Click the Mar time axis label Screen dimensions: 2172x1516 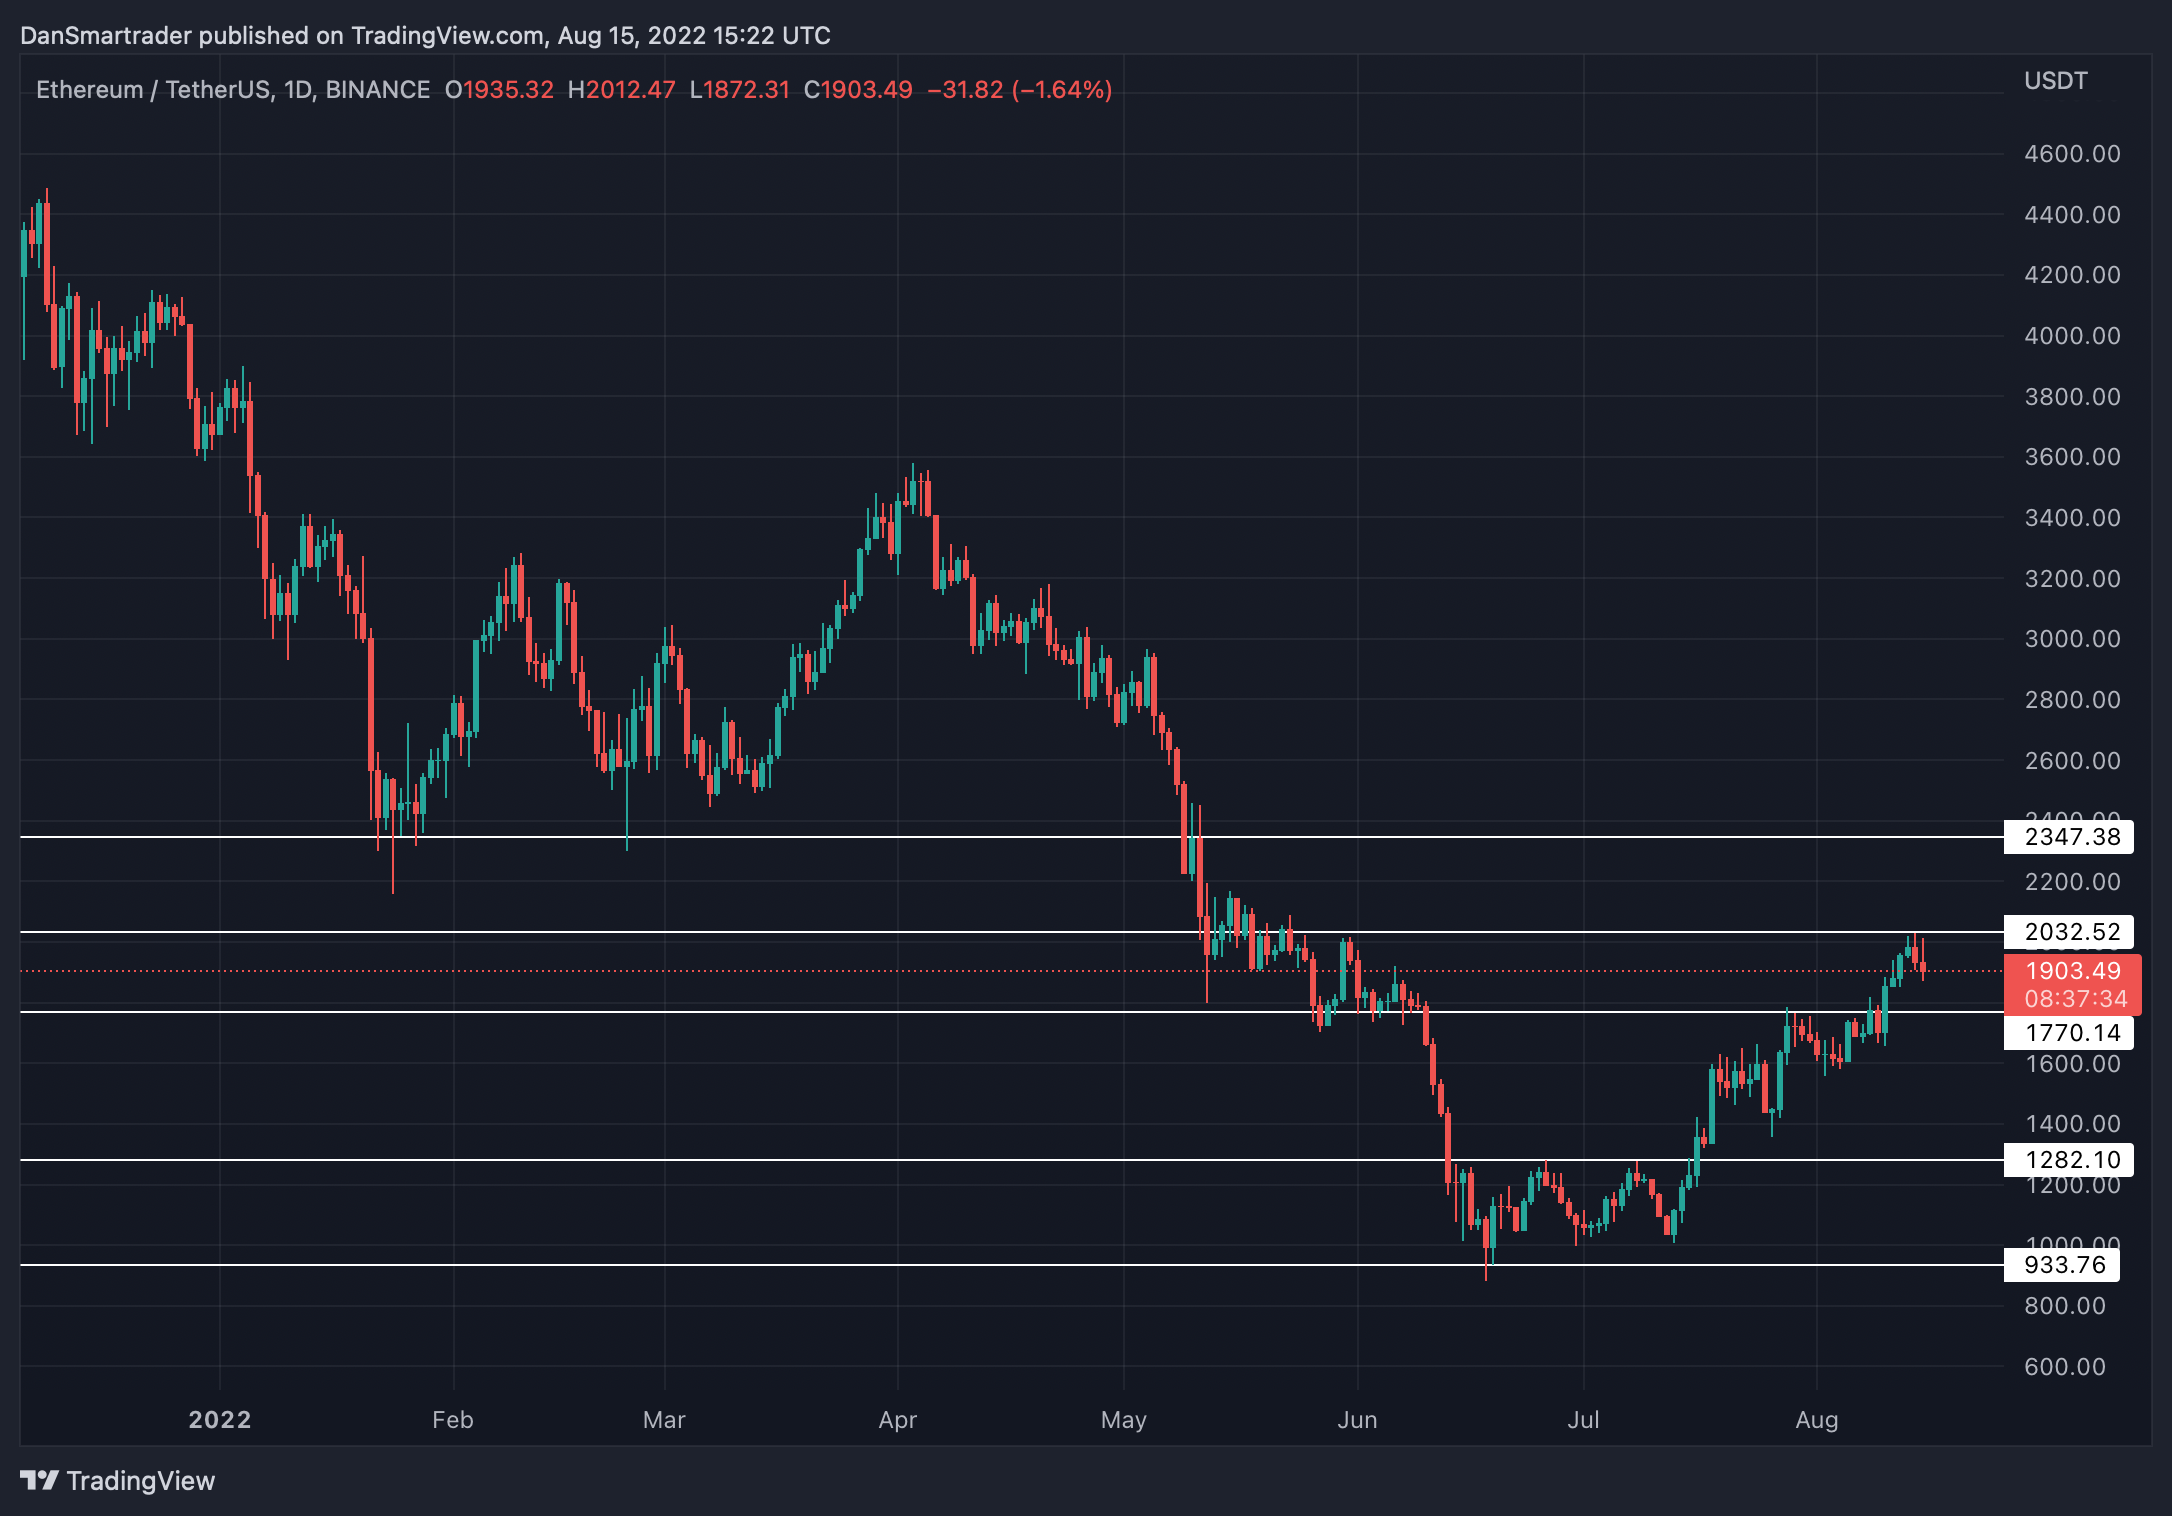pyautogui.click(x=664, y=1420)
